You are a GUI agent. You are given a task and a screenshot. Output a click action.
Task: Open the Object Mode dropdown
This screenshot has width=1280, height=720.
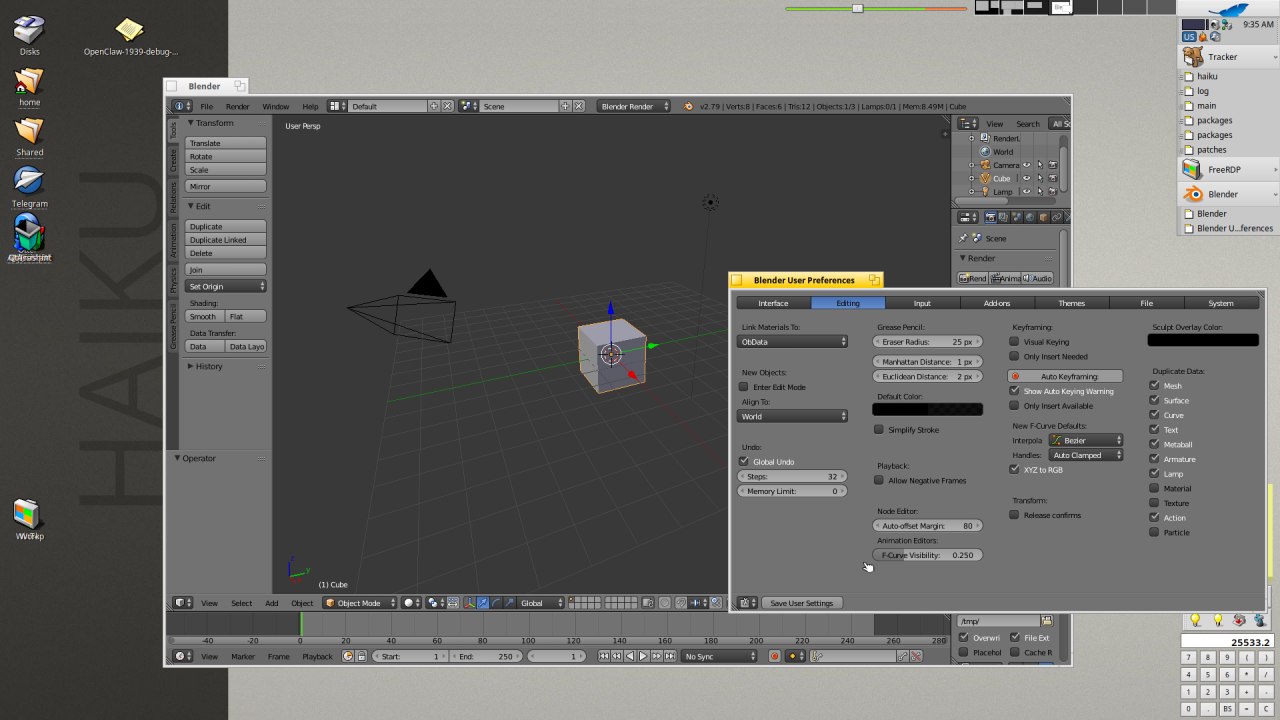coord(359,603)
